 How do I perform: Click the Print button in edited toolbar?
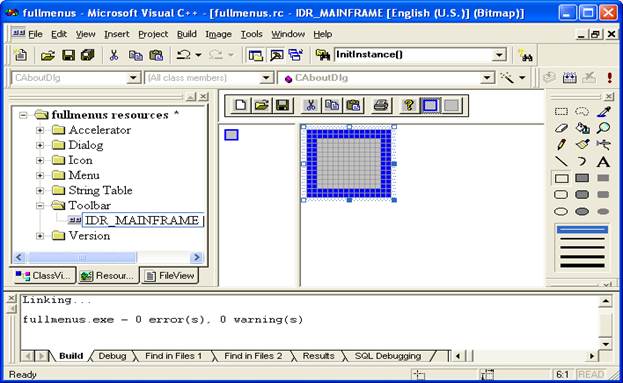click(x=381, y=105)
